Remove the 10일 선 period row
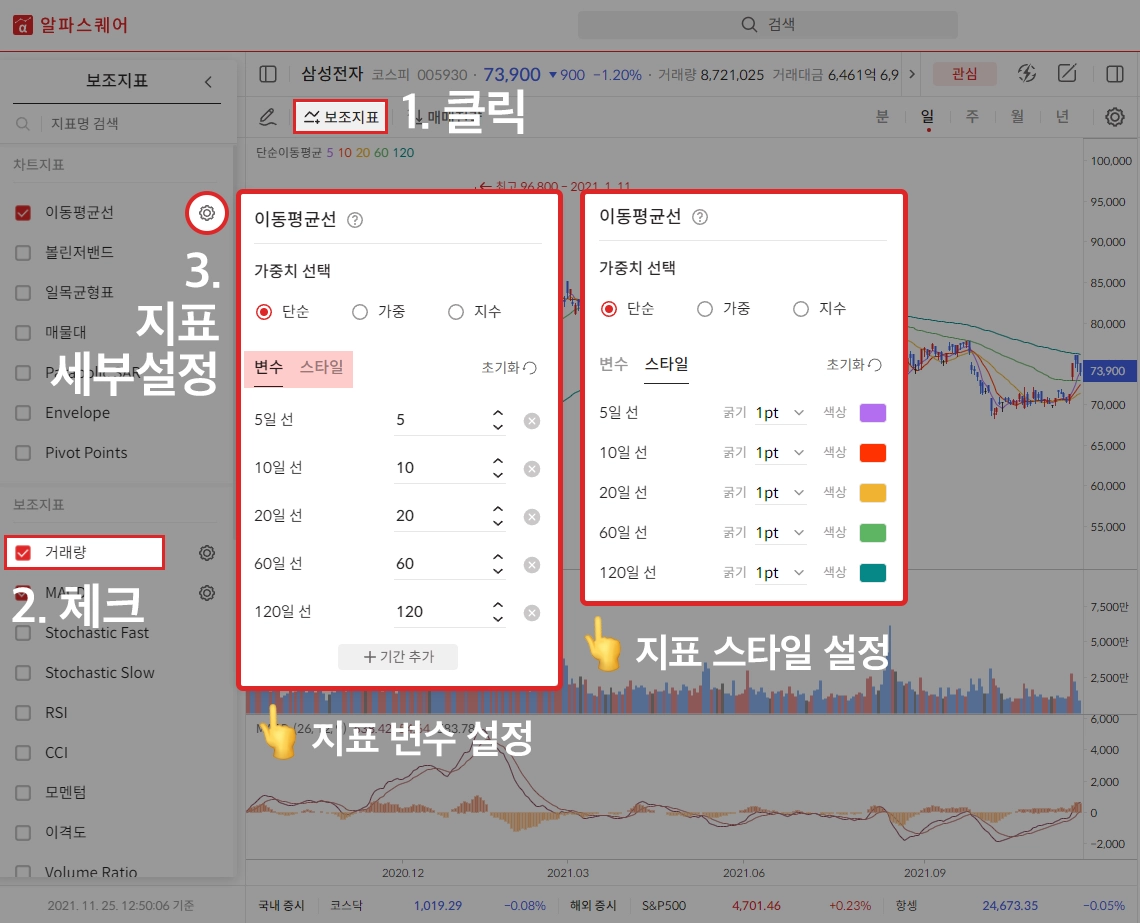This screenshot has height=923, width=1140. 532,469
